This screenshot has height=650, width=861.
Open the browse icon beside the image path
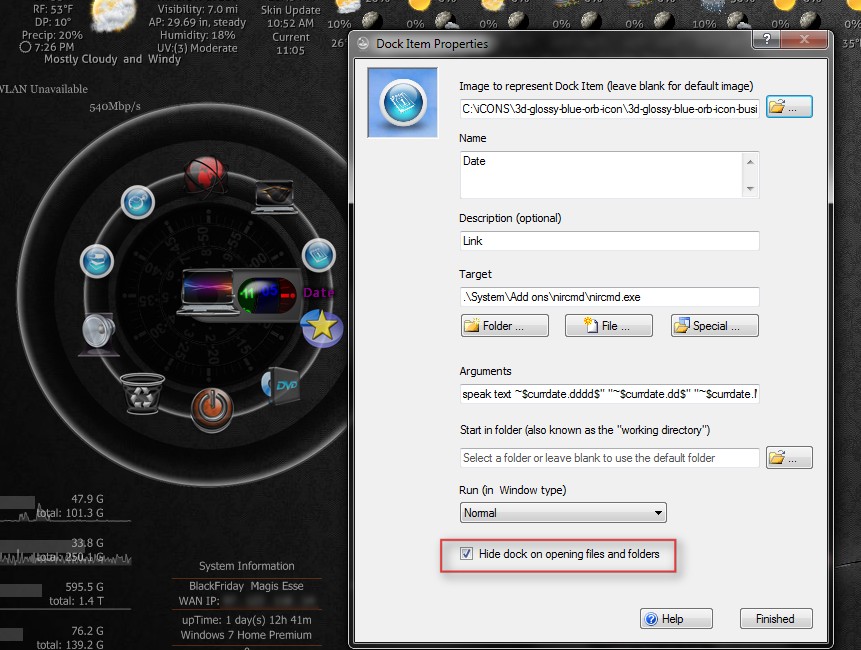pyautogui.click(x=789, y=106)
